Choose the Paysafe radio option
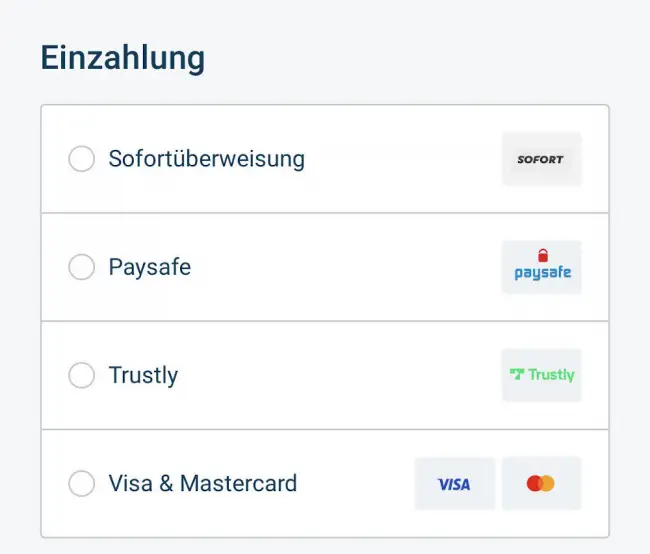650x554 pixels. point(81,267)
